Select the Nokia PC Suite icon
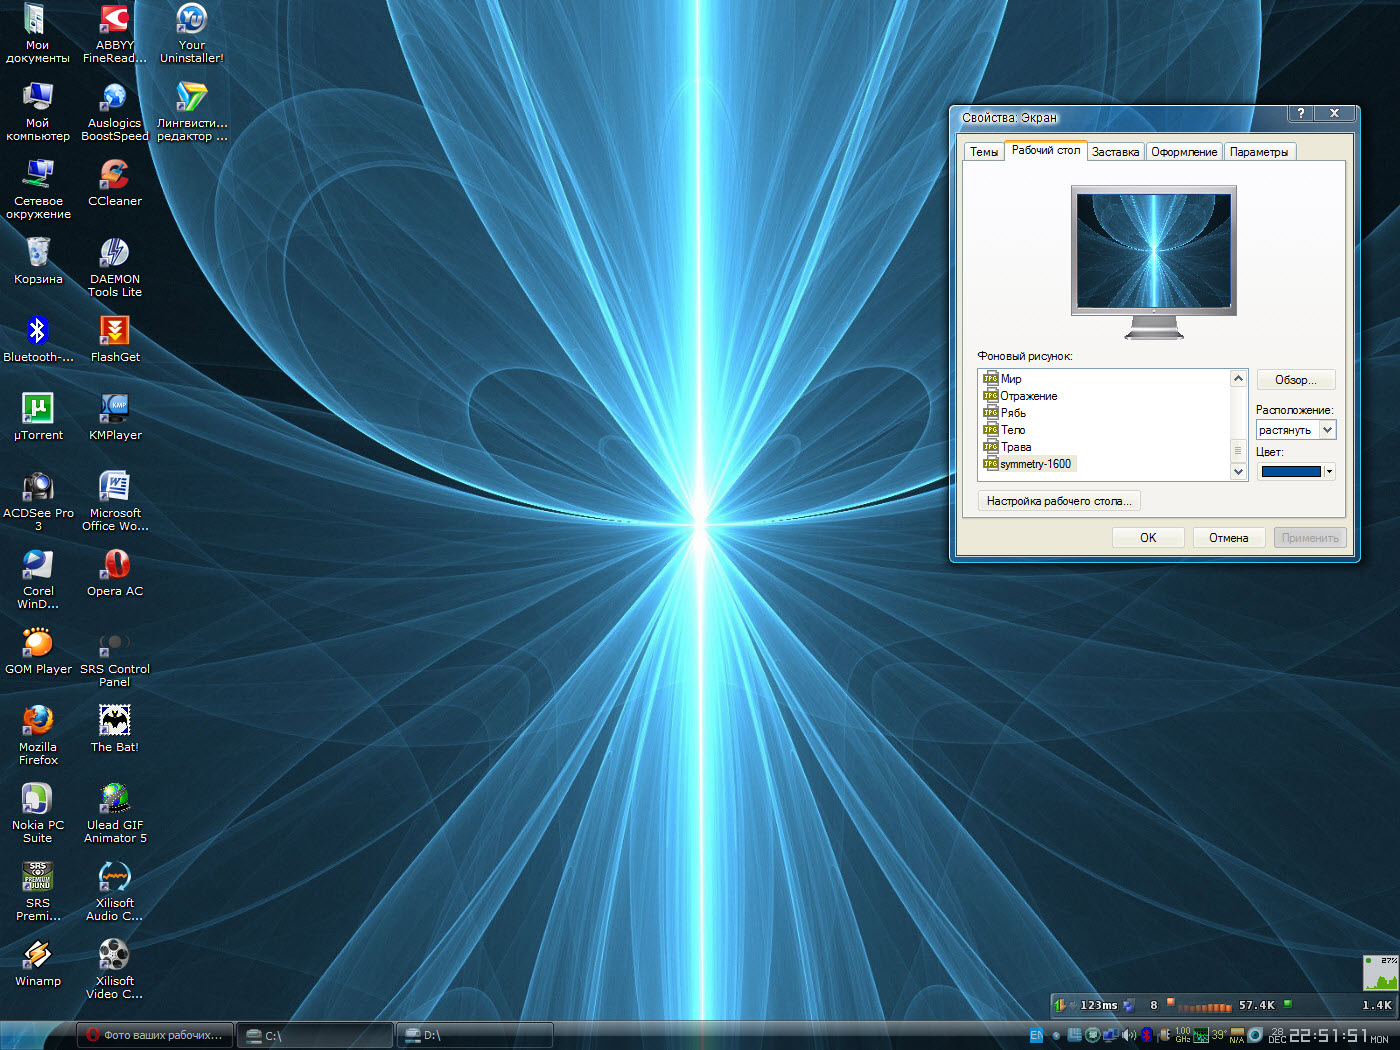1400x1050 pixels. tap(38, 814)
